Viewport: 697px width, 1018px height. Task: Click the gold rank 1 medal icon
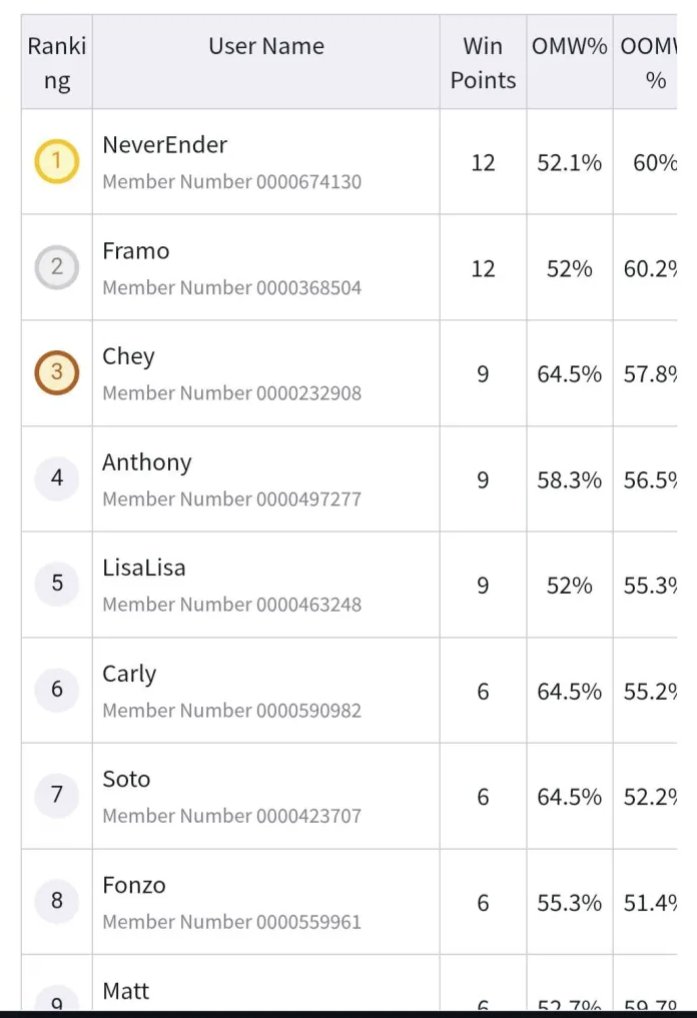[x=57, y=161]
